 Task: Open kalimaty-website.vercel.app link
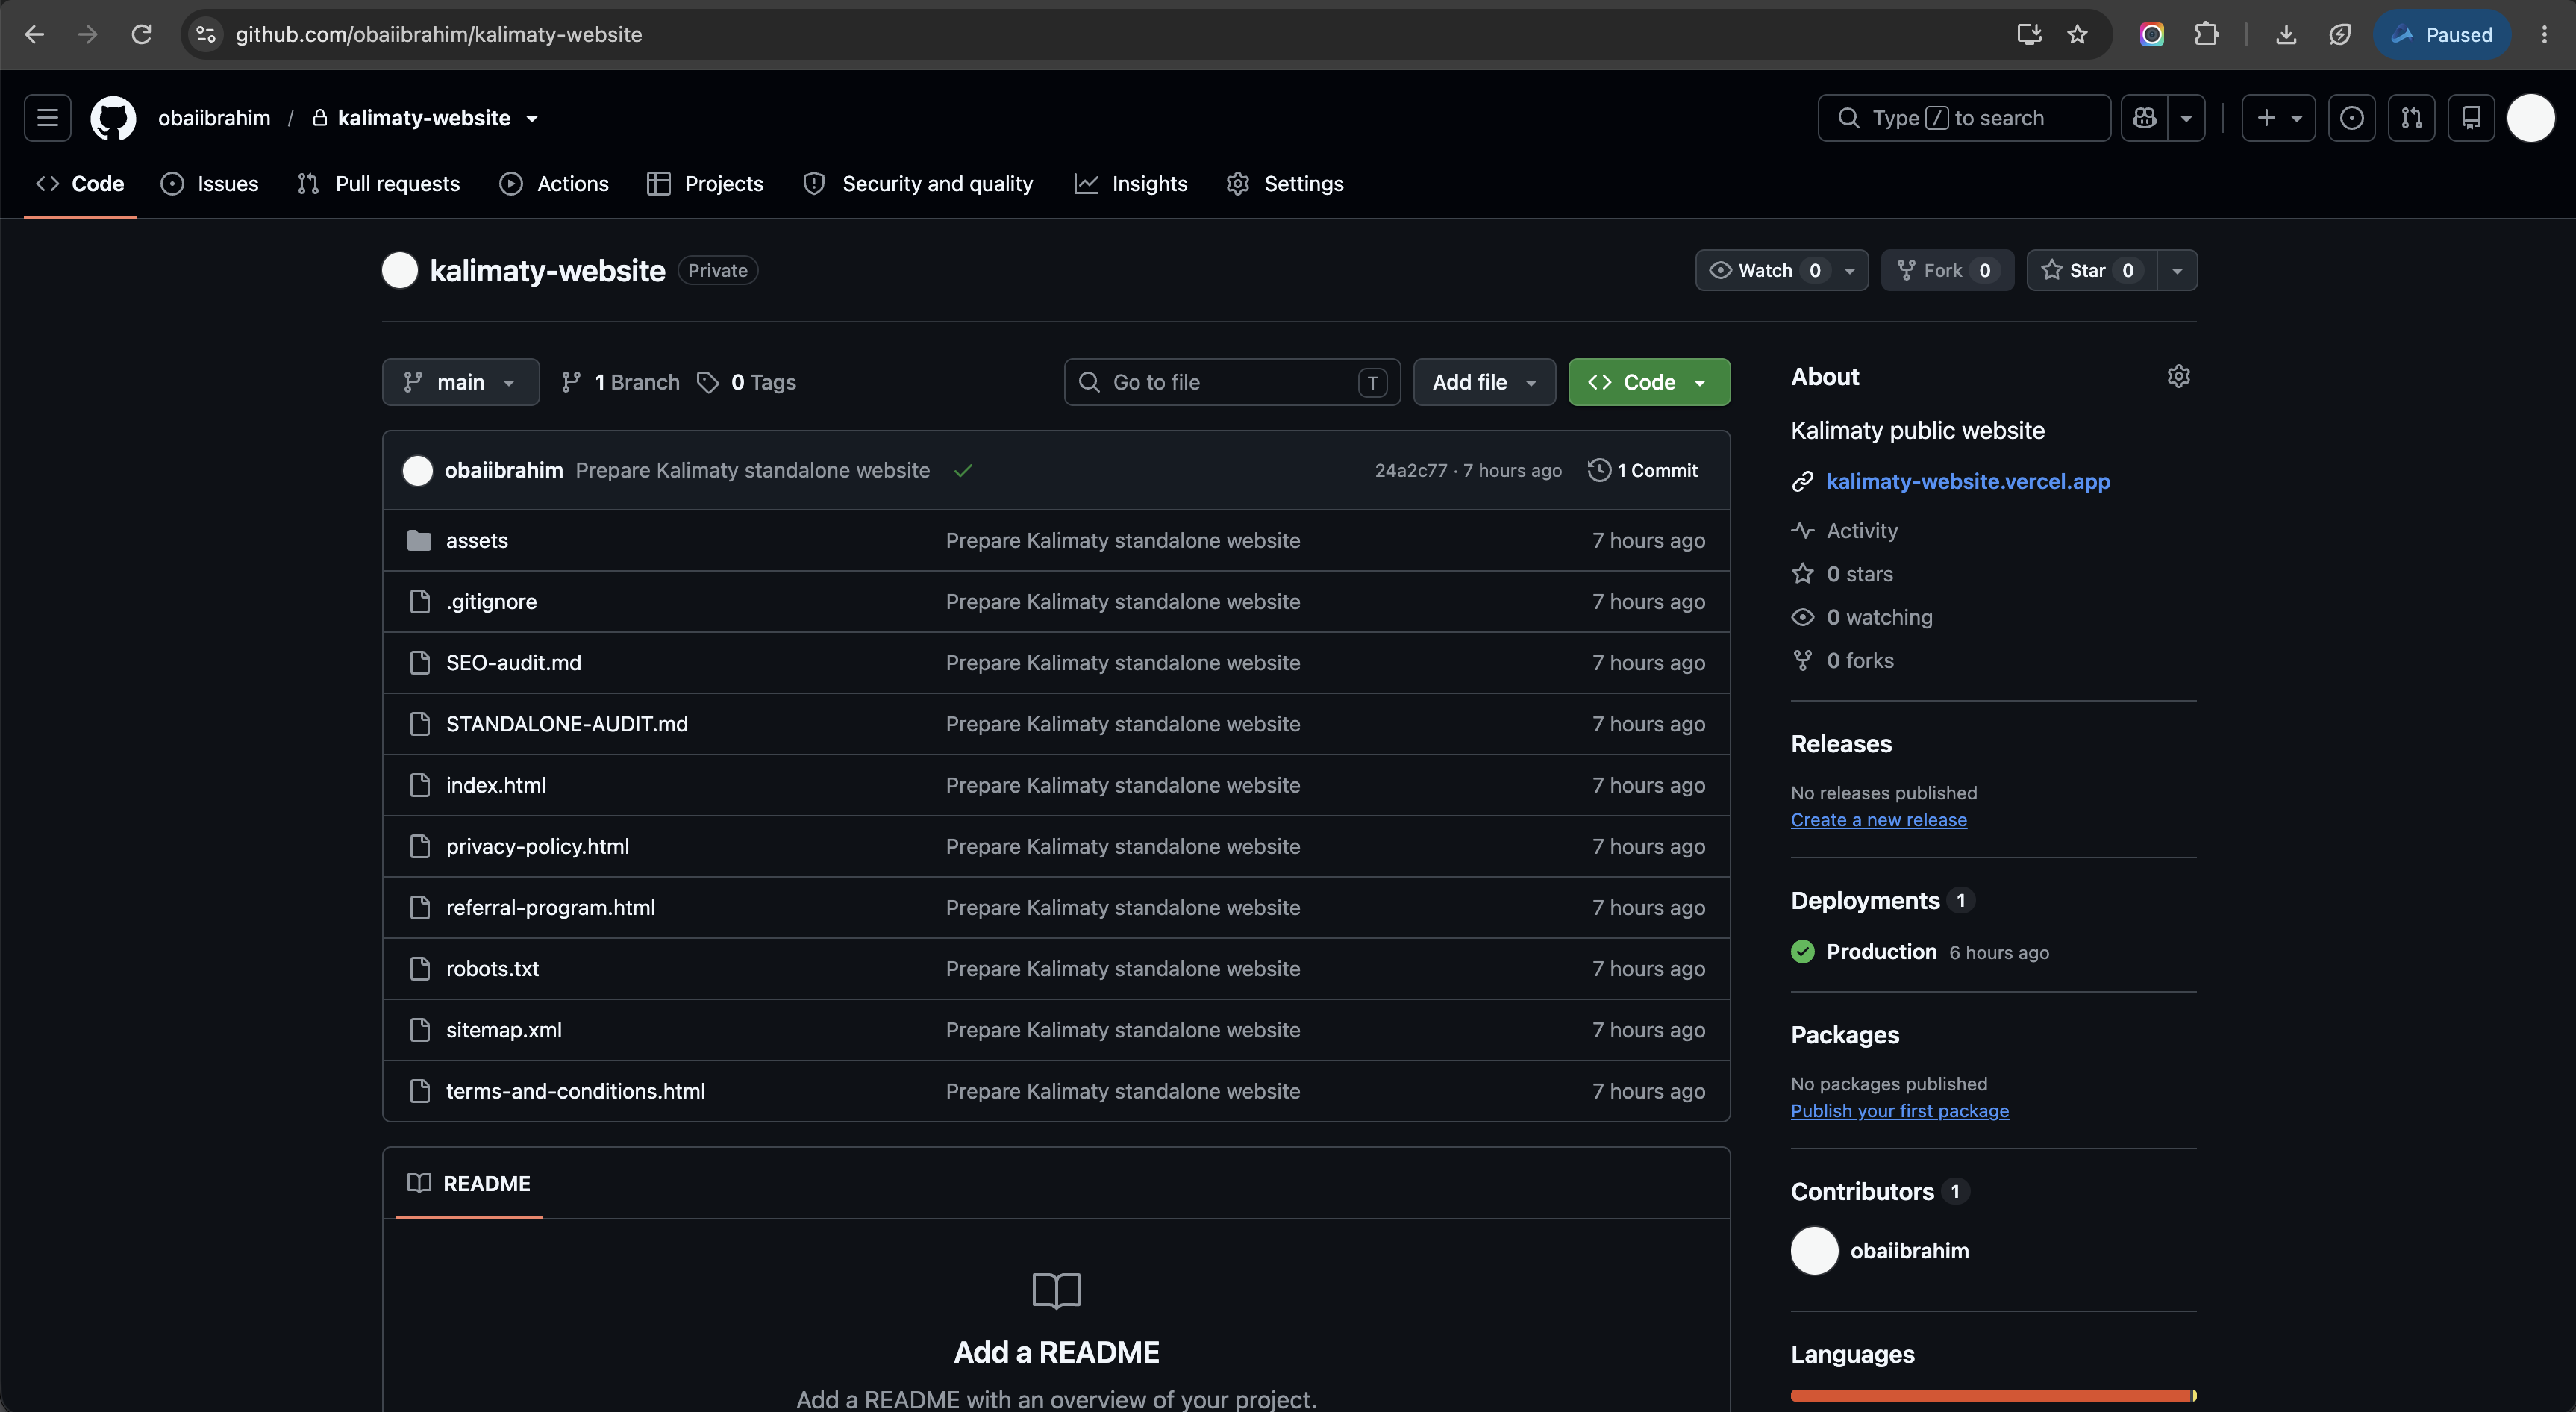tap(1967, 481)
